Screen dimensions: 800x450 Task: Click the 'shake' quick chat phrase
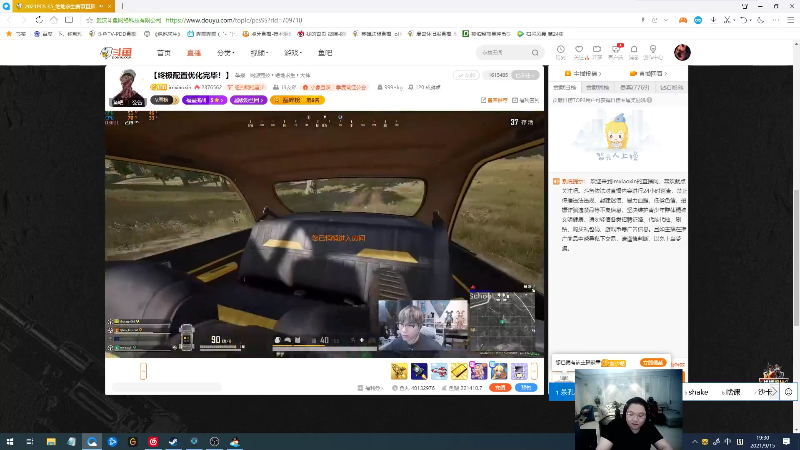click(697, 392)
